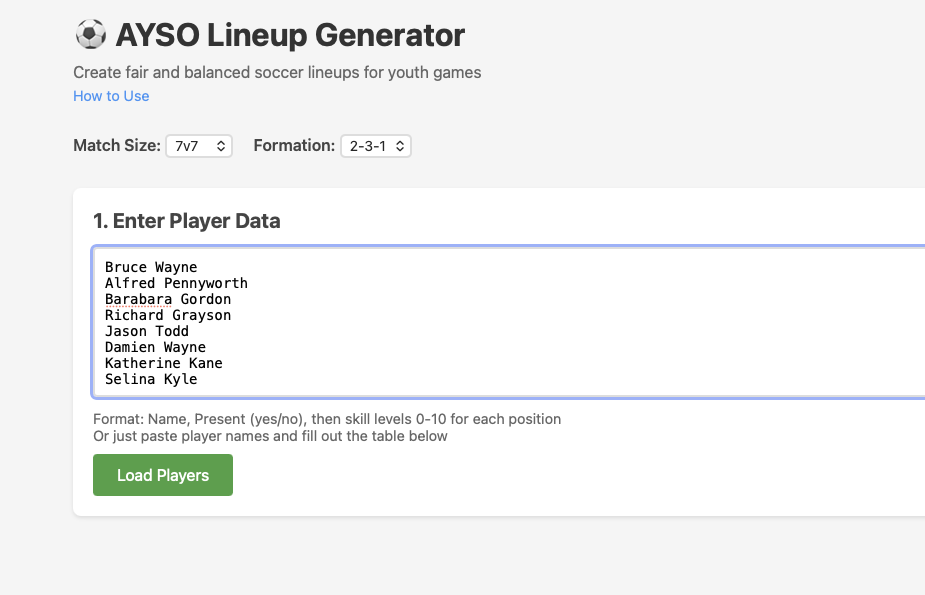Image resolution: width=925 pixels, height=595 pixels.
Task: Click the Match Size label
Action: click(116, 145)
